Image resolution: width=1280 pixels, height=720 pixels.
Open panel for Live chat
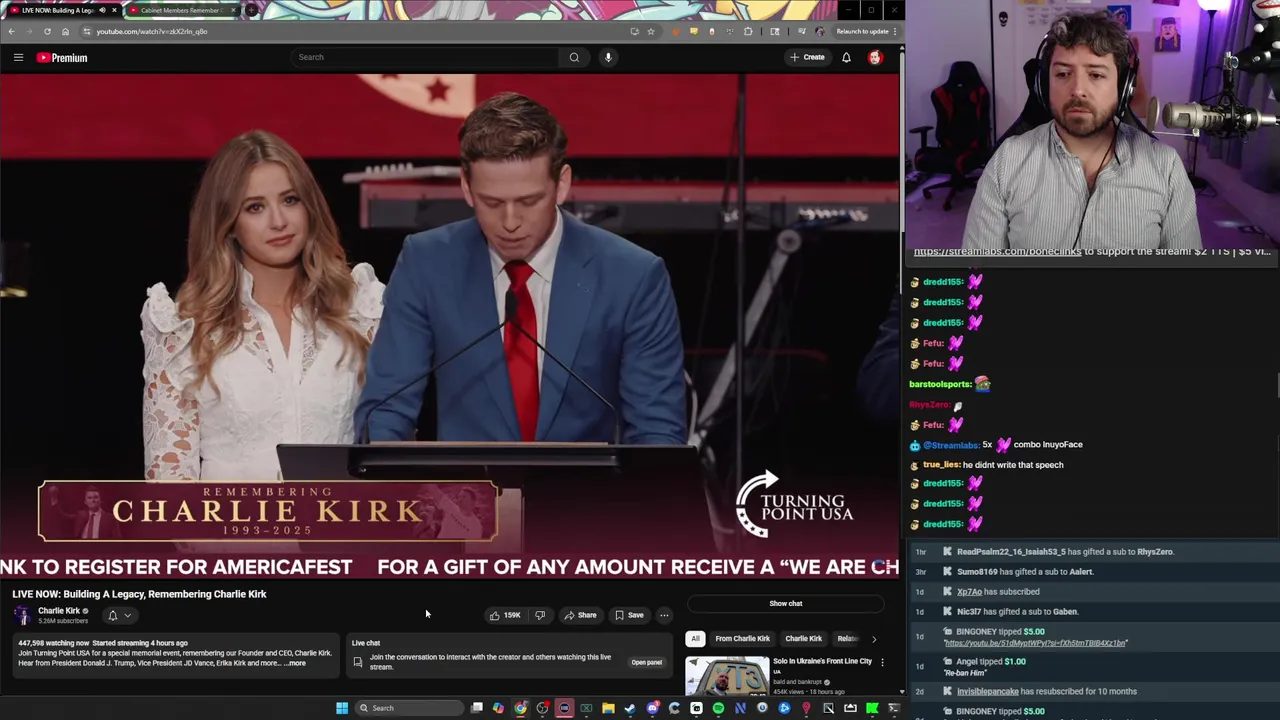click(x=646, y=662)
